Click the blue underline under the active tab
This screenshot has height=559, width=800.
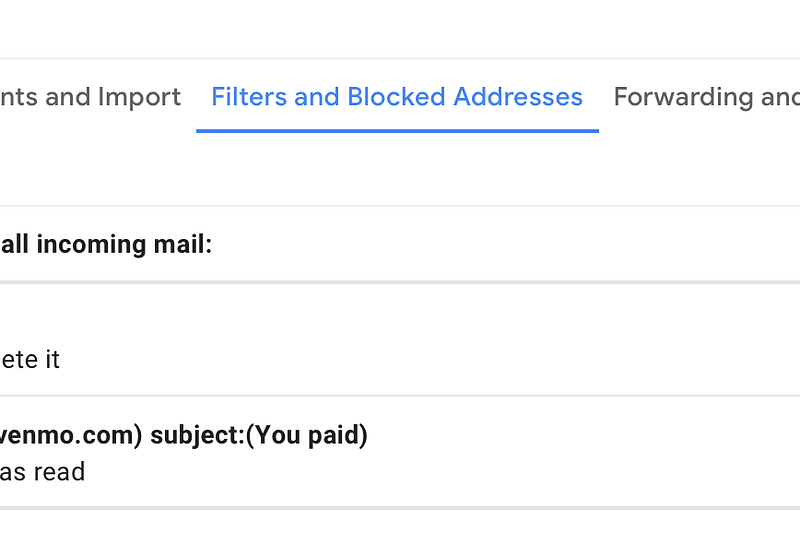pos(397,131)
